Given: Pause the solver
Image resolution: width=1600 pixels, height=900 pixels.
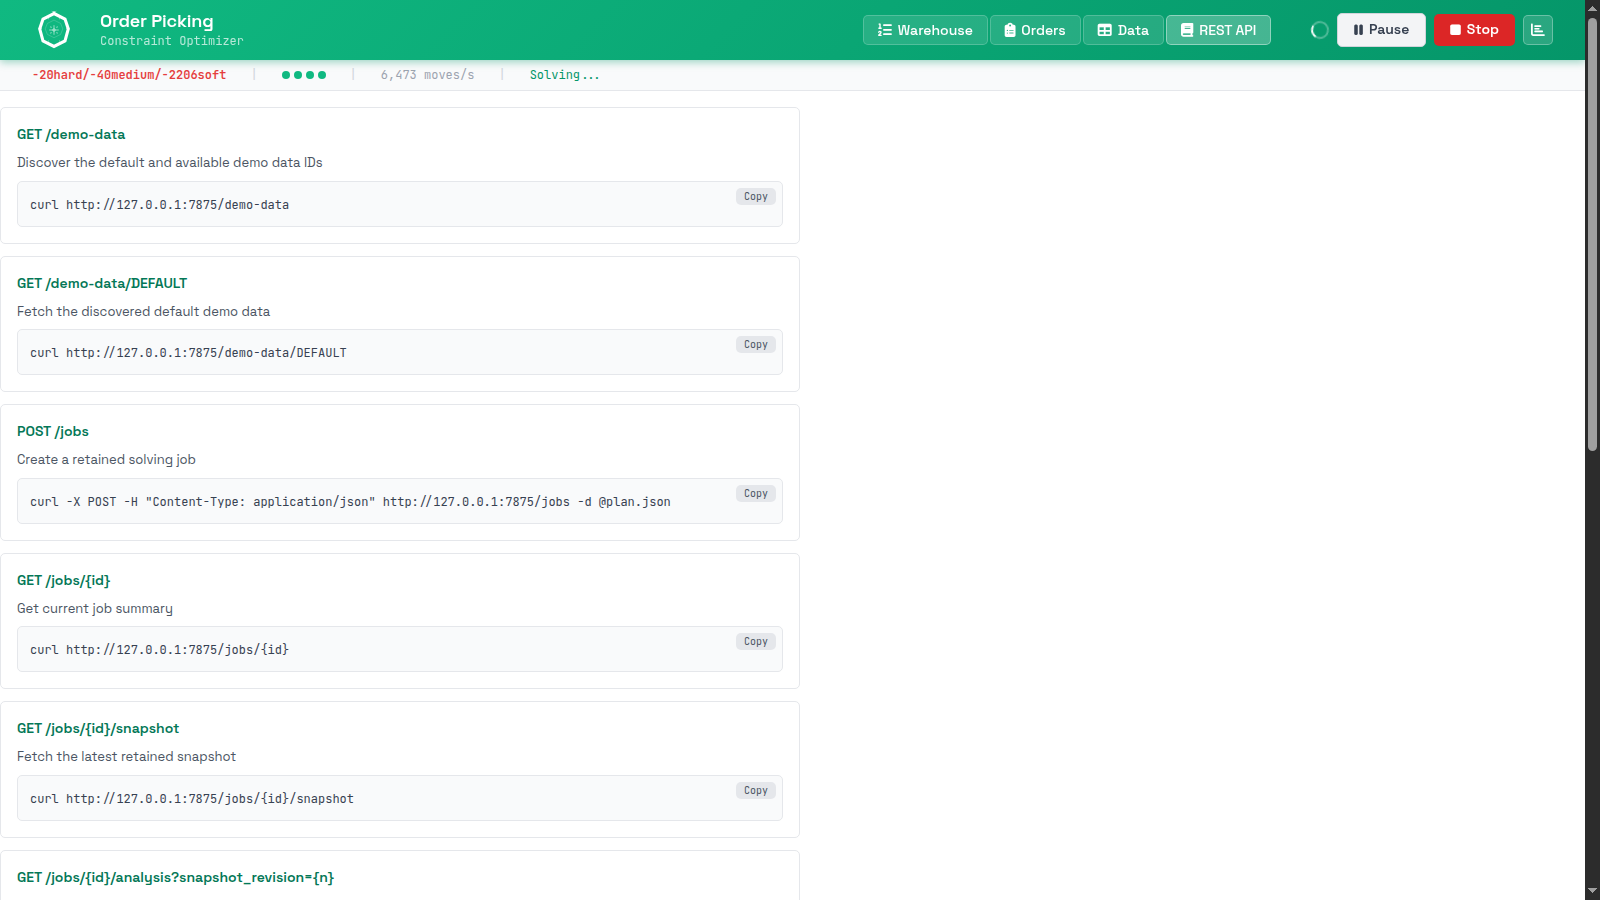Looking at the screenshot, I should tap(1381, 30).
